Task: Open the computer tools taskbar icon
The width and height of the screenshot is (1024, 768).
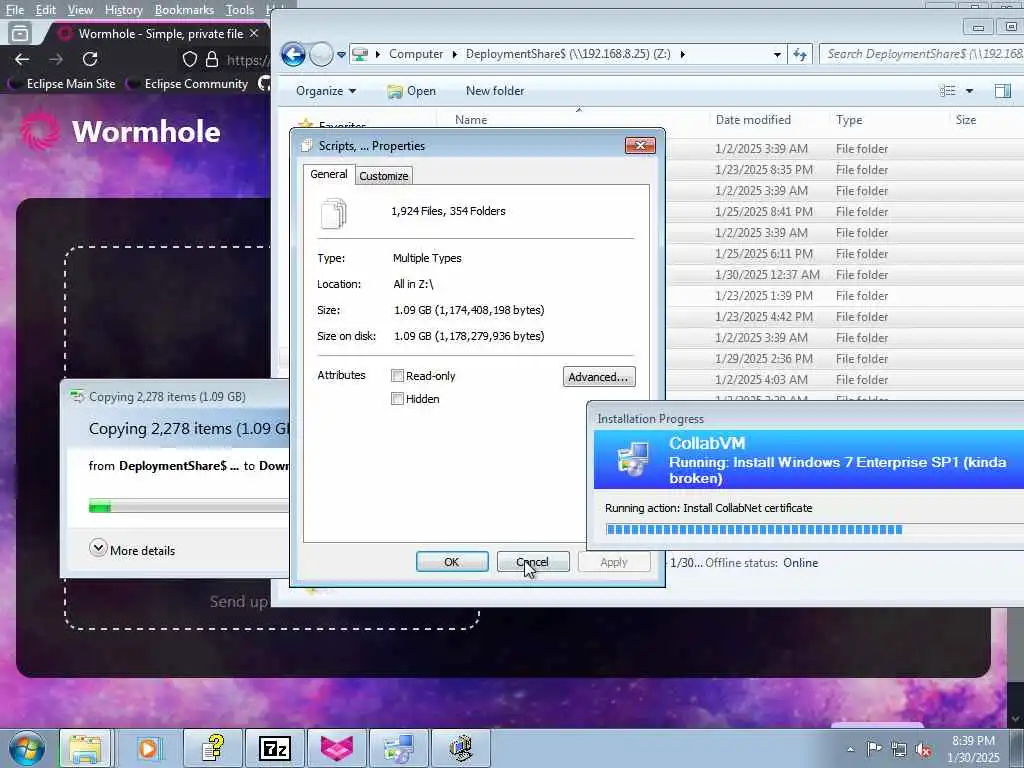Action: tap(461, 748)
